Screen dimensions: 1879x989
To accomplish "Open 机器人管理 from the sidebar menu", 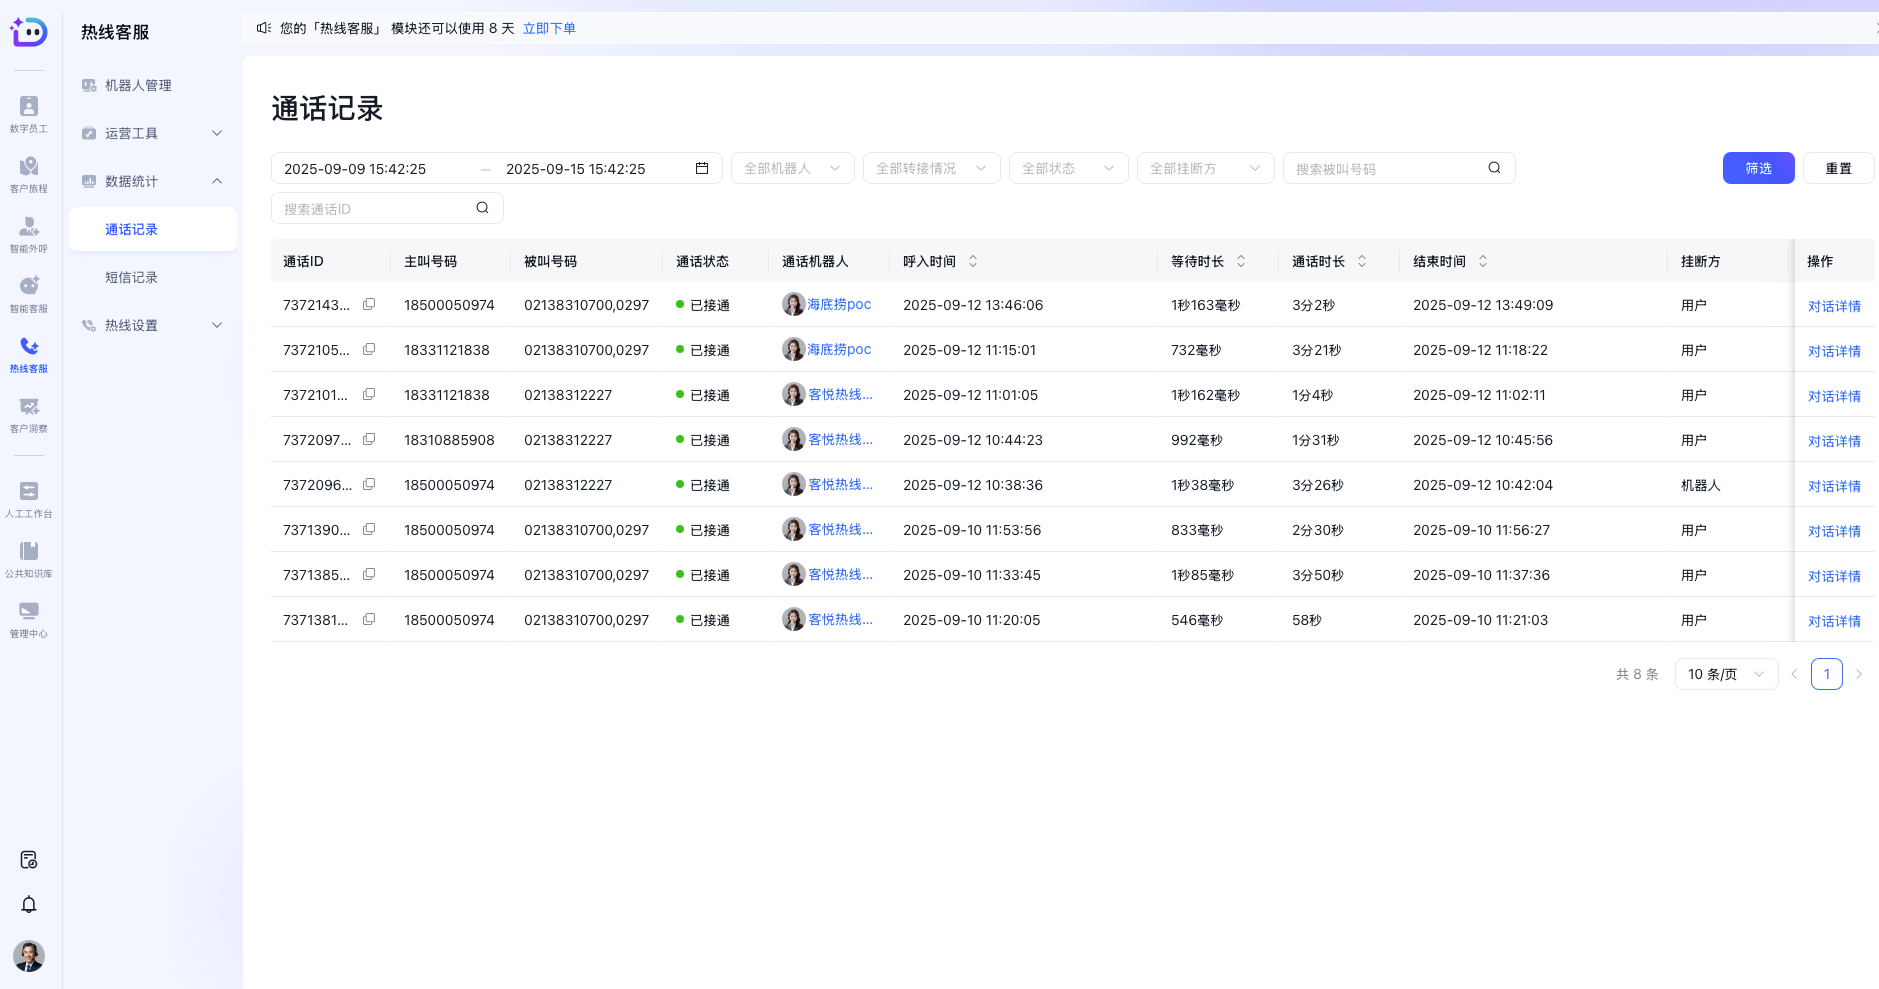I will (136, 85).
